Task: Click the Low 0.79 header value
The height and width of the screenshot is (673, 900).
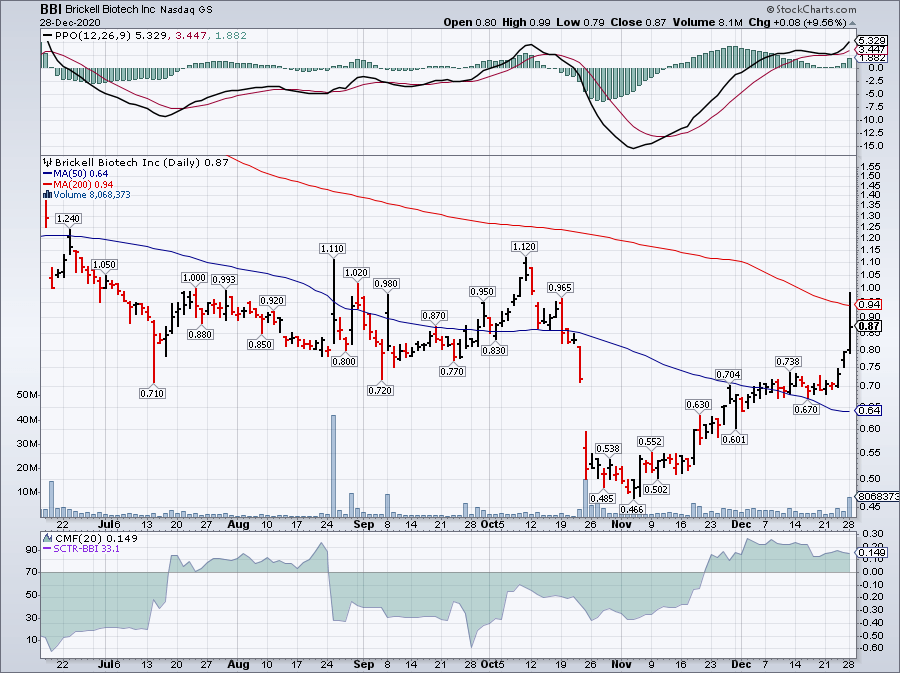Action: point(580,22)
